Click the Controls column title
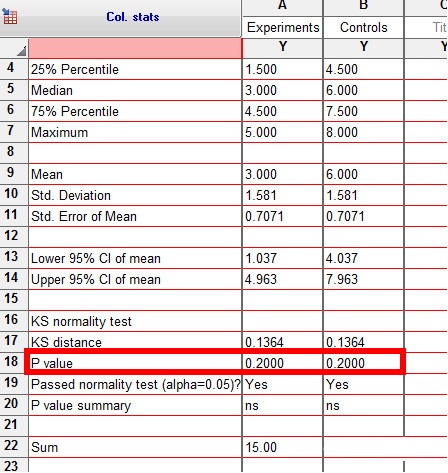Image resolution: width=448 pixels, height=473 pixels. (x=364, y=27)
